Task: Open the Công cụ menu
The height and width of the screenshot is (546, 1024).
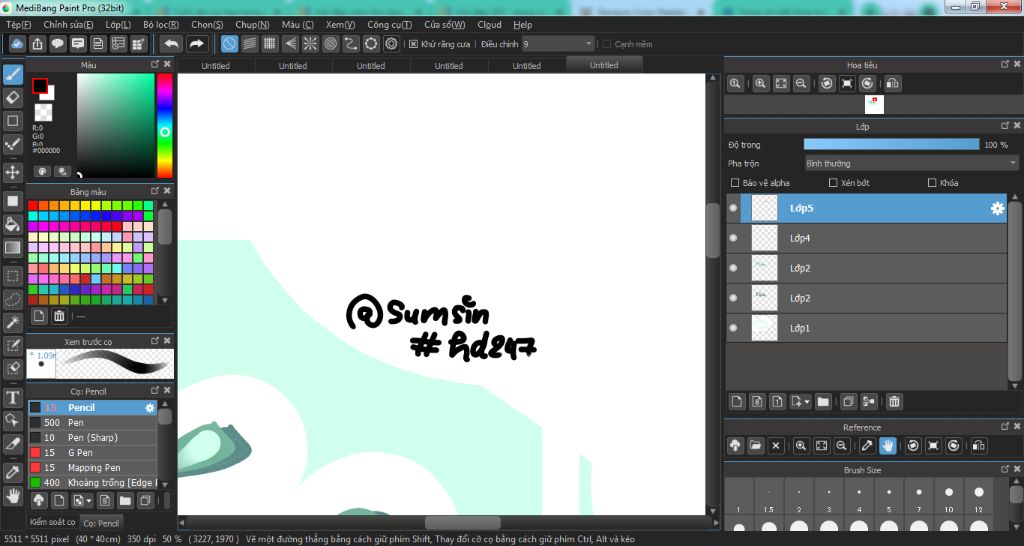Action: tap(389, 25)
